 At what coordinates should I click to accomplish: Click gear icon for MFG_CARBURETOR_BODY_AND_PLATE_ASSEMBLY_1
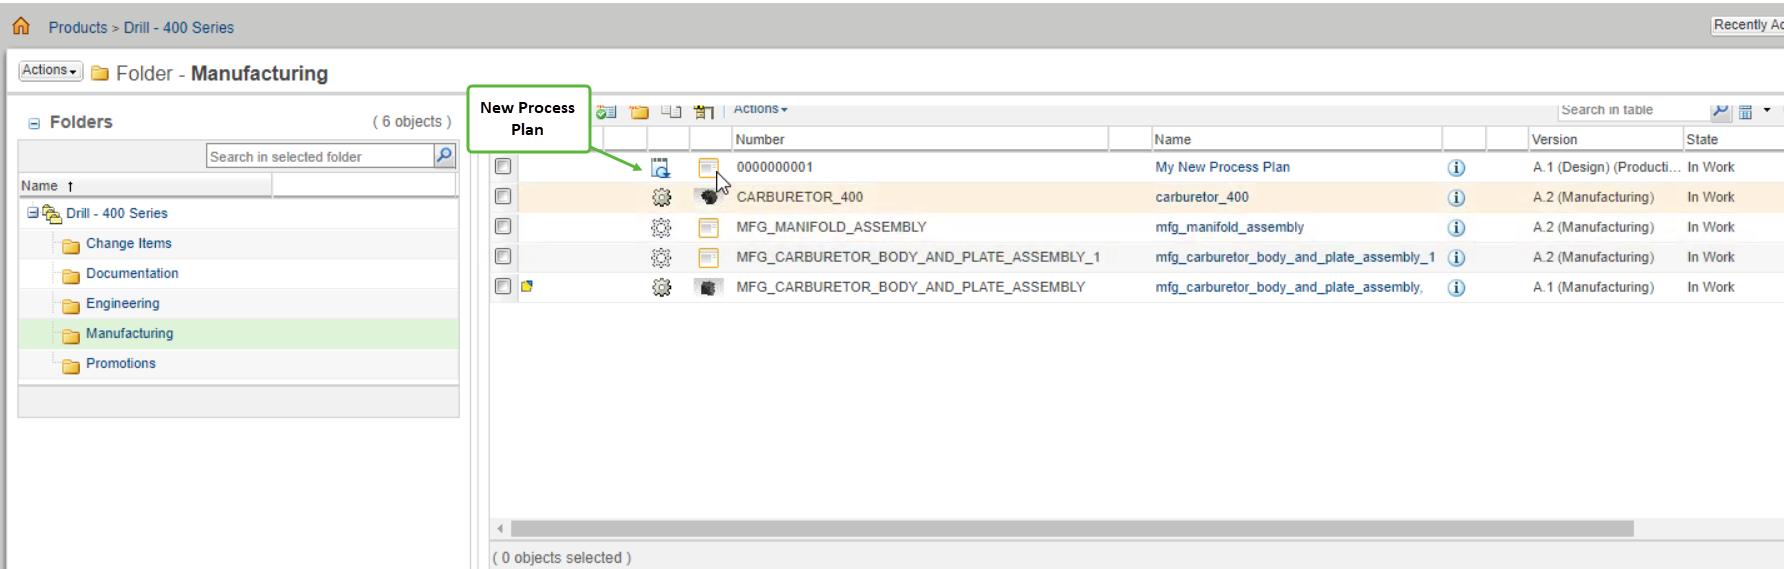coord(661,258)
